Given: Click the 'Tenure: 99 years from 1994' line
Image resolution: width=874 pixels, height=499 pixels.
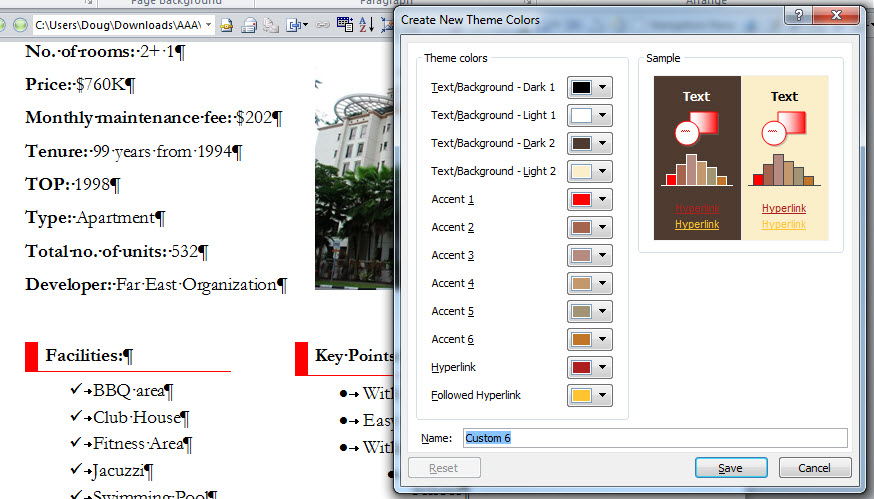Looking at the screenshot, I should 134,151.
